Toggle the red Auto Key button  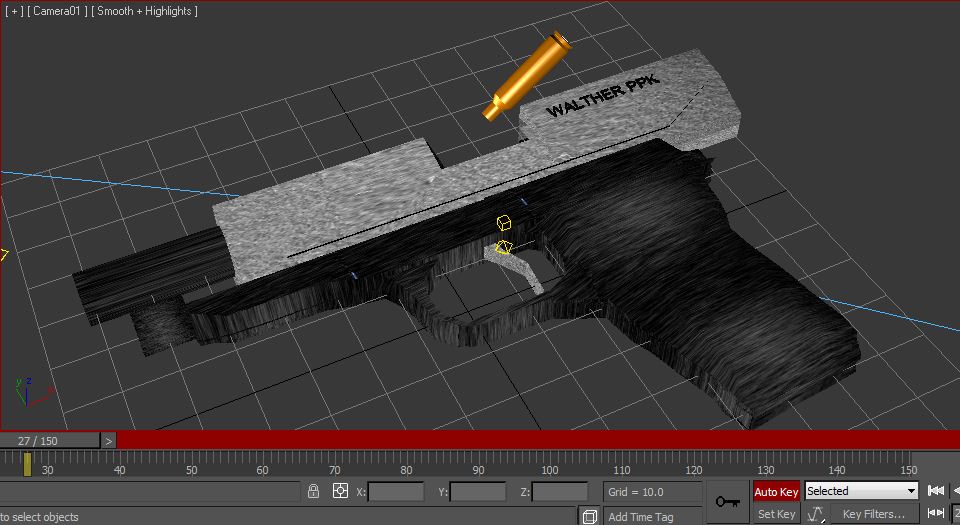tap(776, 491)
